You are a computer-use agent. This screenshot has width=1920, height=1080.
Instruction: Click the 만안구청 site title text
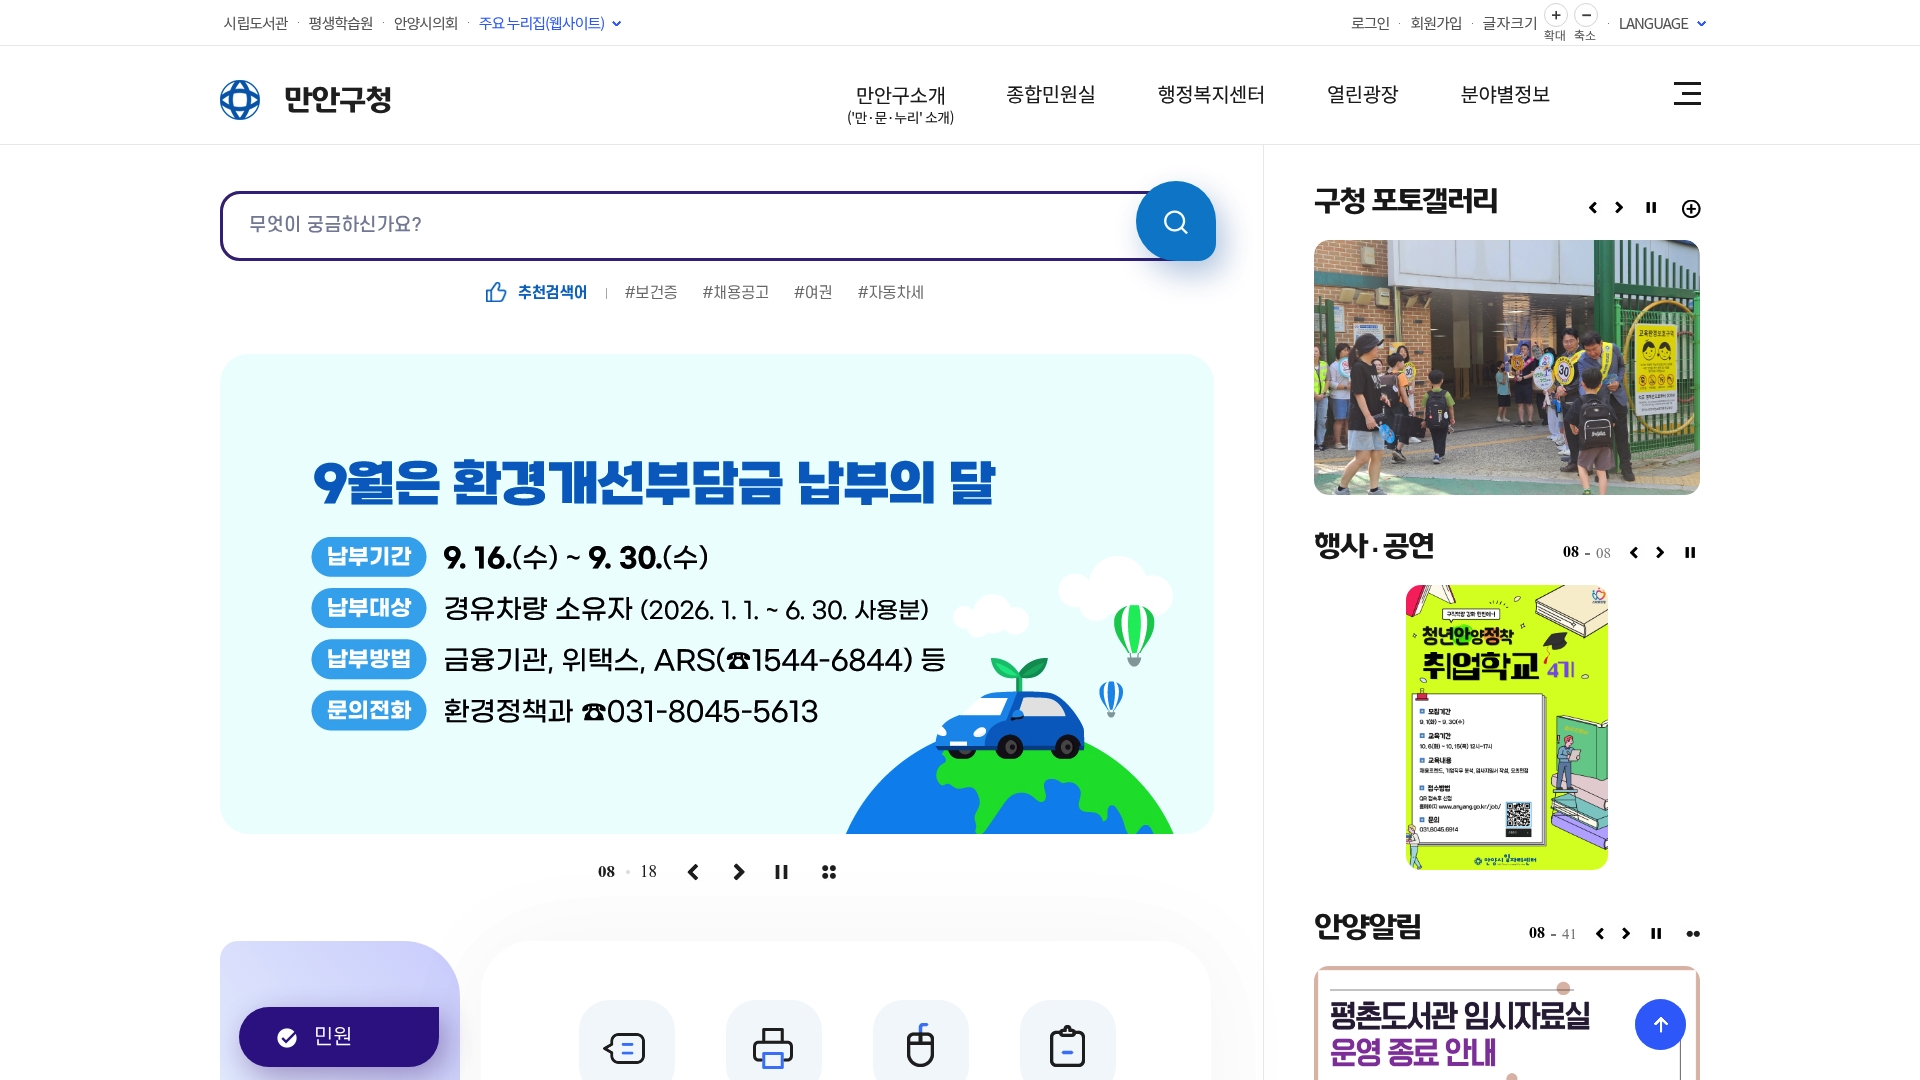click(x=338, y=99)
